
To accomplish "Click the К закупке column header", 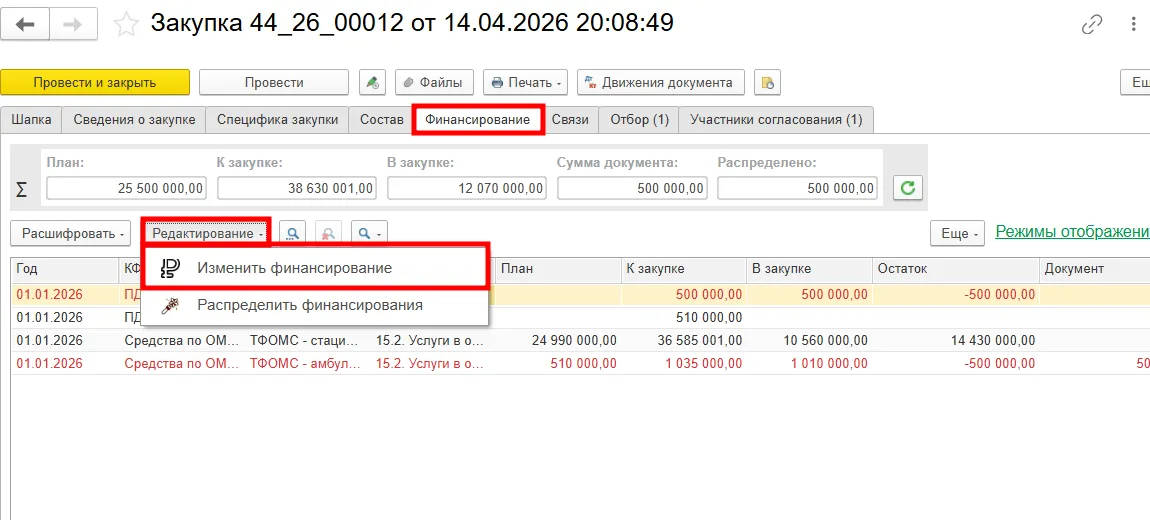I will click(683, 269).
